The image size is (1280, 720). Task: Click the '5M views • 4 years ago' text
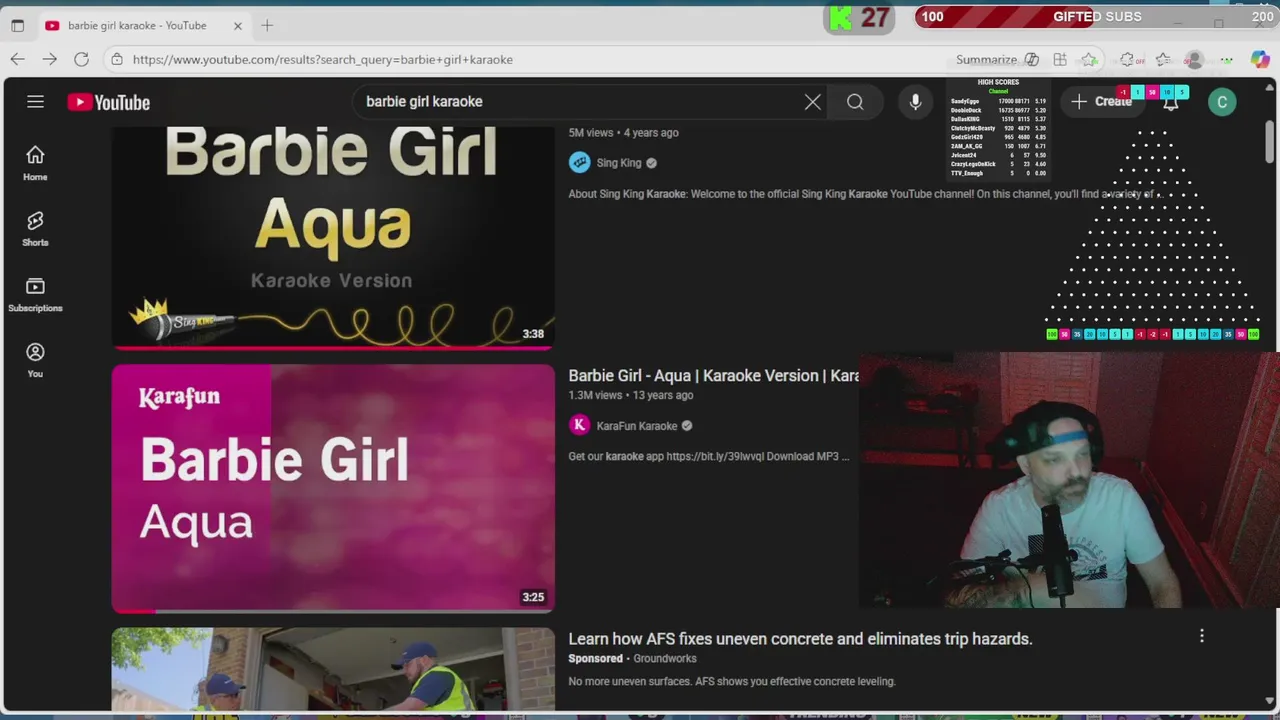(x=623, y=132)
